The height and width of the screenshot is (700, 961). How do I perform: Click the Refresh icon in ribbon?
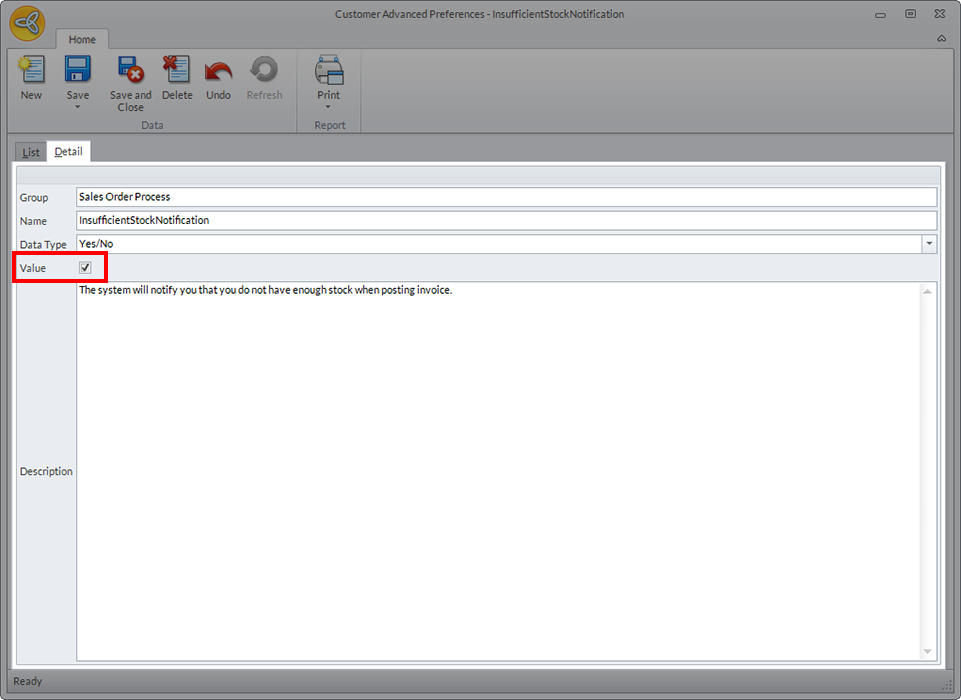click(x=264, y=70)
